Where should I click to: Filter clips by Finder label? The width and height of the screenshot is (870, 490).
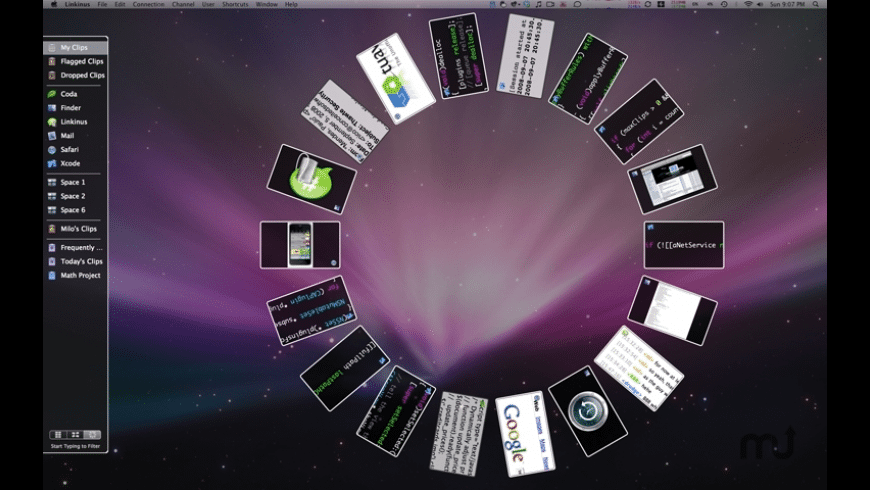click(70, 108)
